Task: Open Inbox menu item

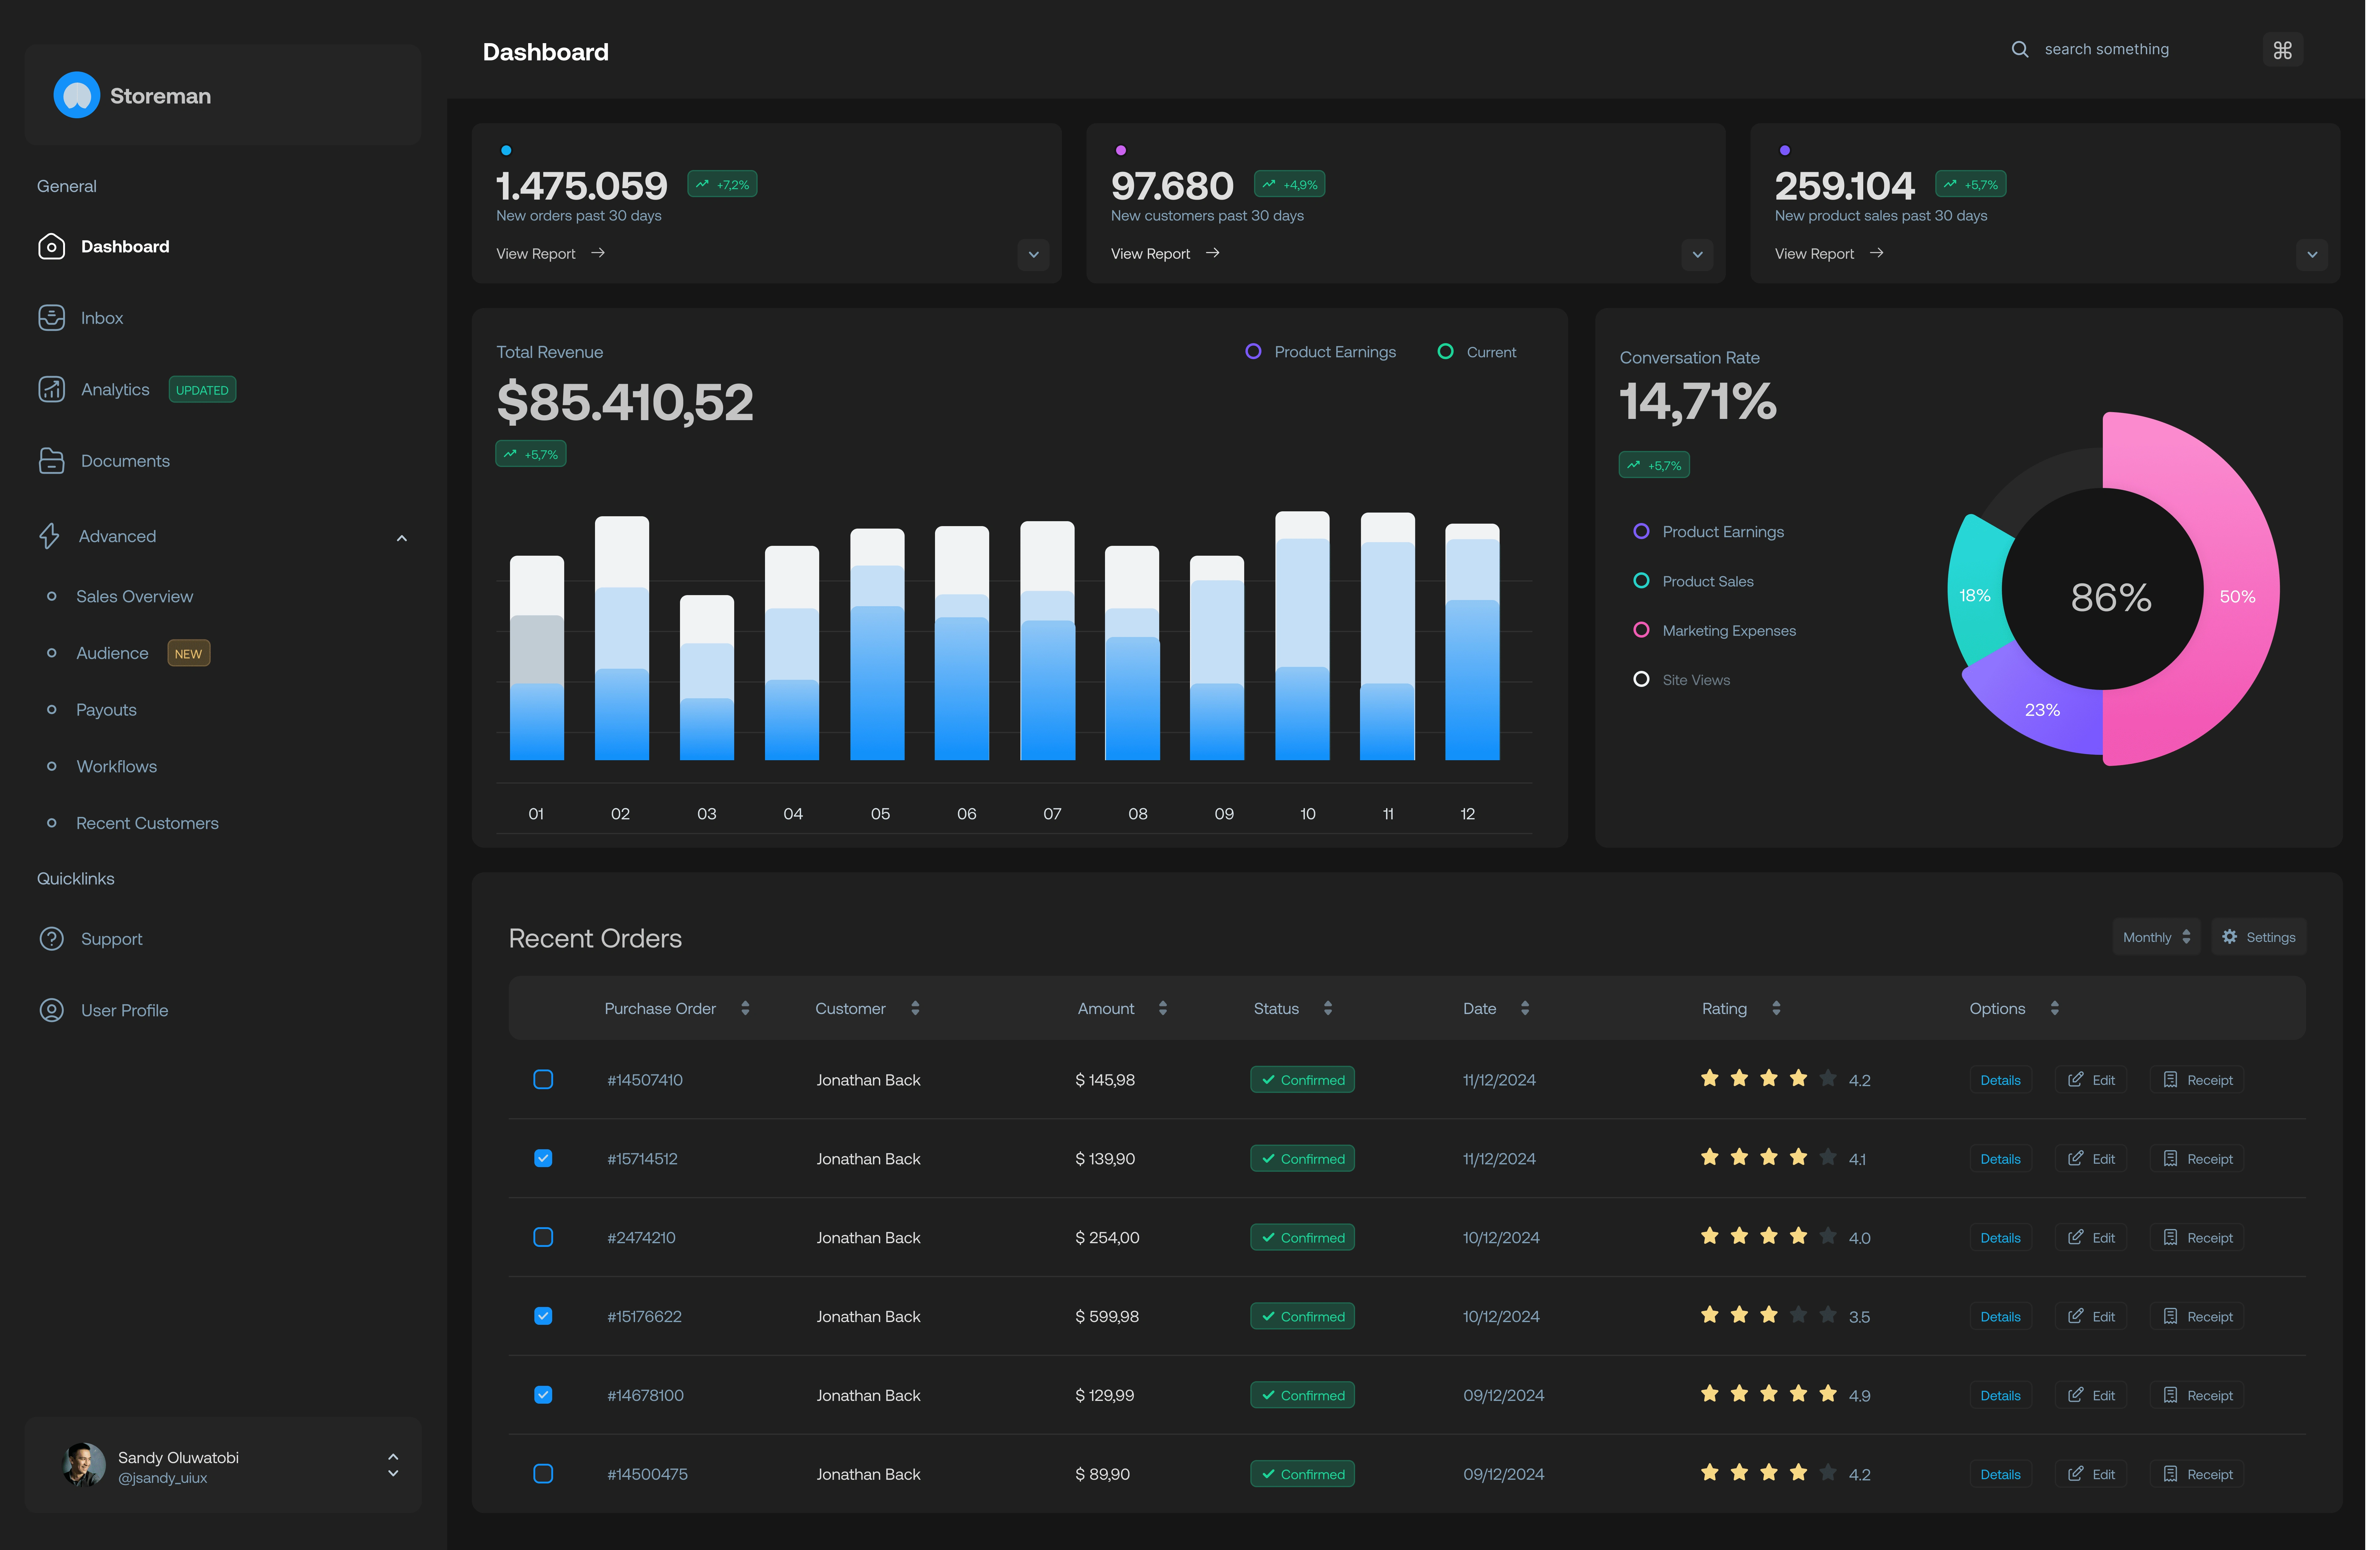Action: 102,318
